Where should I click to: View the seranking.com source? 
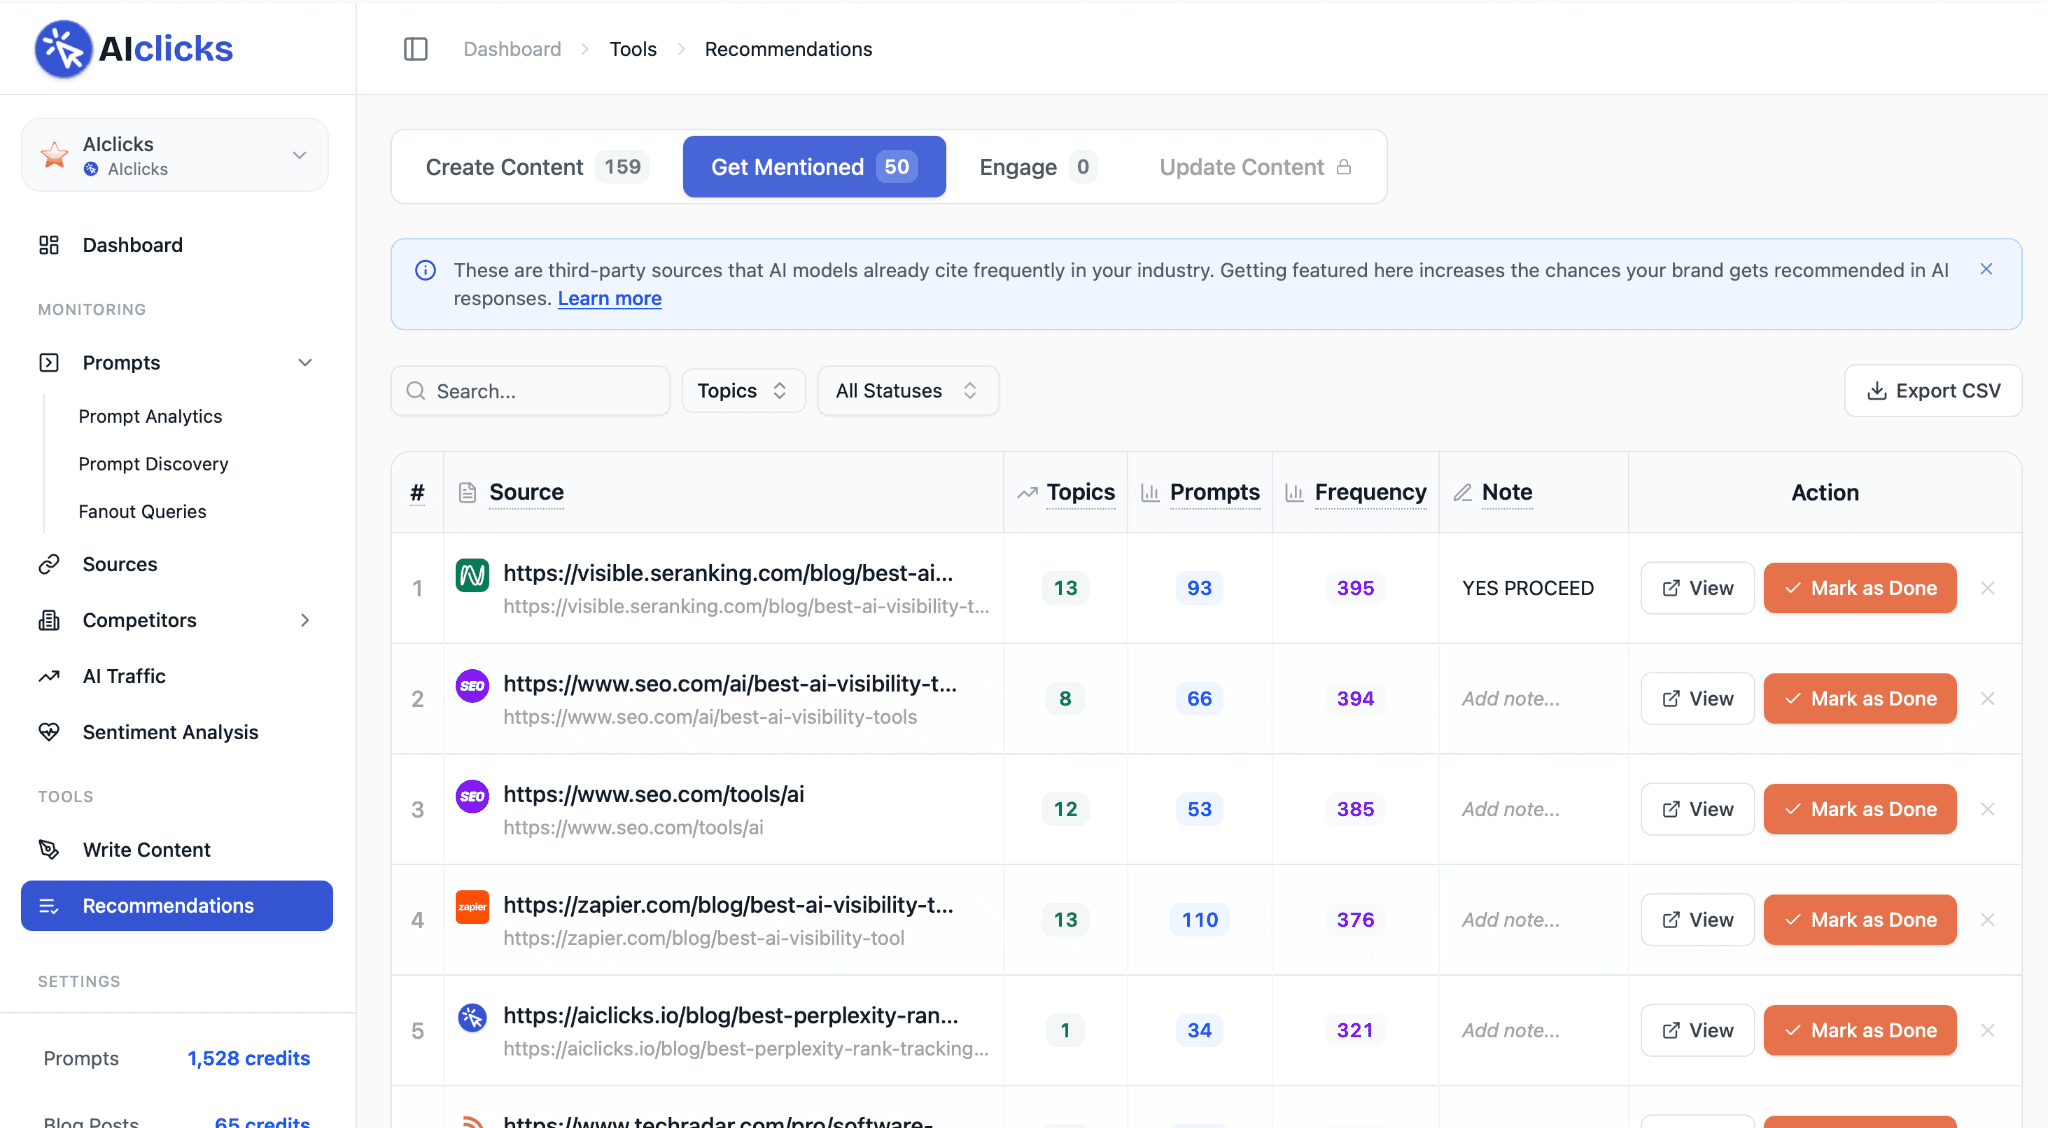tap(1697, 588)
